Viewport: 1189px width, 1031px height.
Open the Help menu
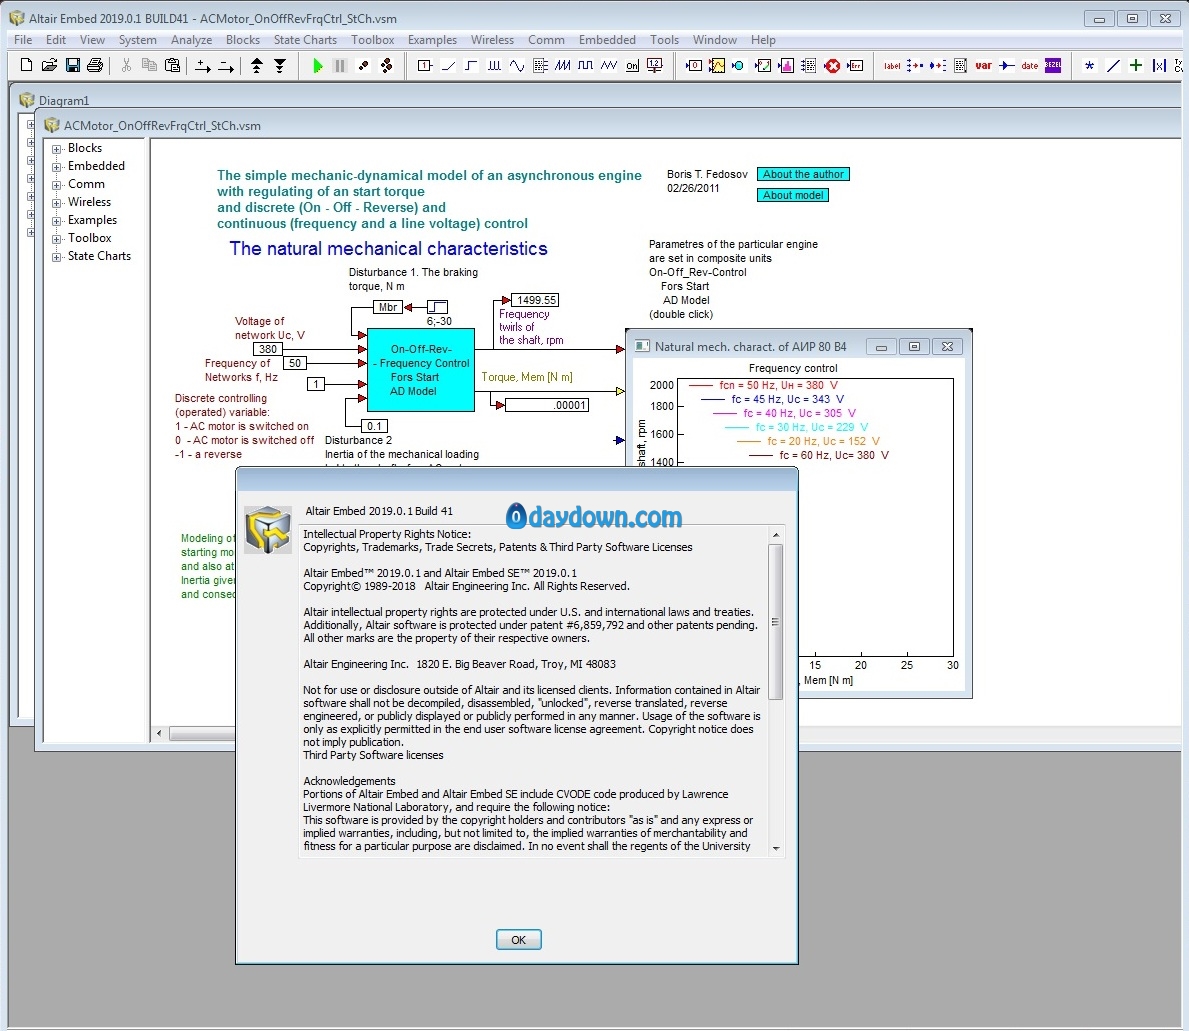pos(763,40)
